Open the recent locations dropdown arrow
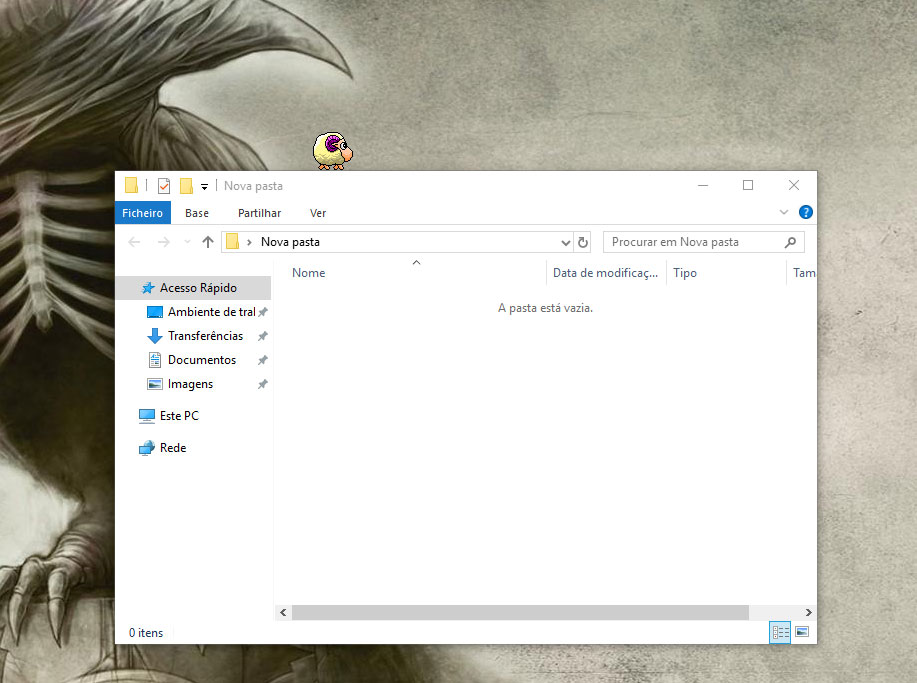This screenshot has height=683, width=917. click(187, 242)
